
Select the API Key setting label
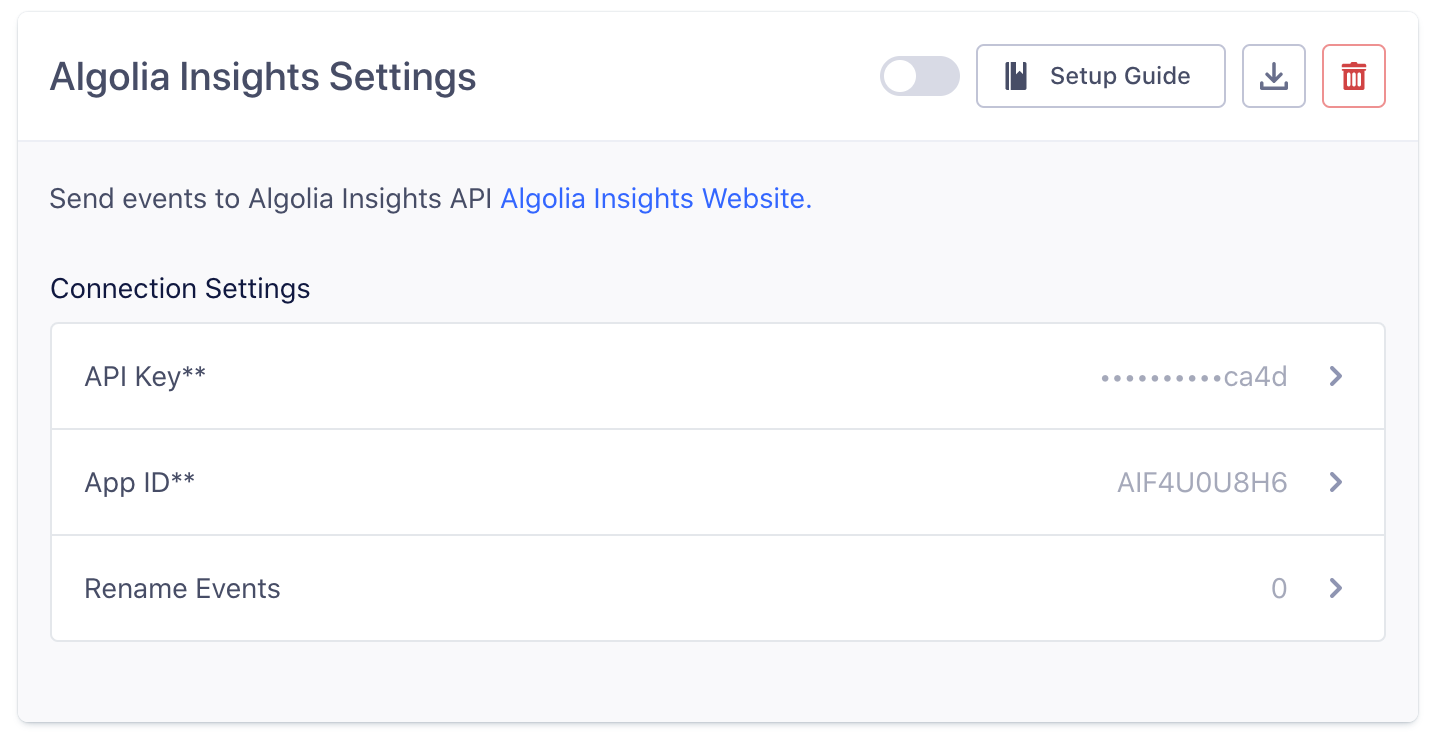(145, 377)
